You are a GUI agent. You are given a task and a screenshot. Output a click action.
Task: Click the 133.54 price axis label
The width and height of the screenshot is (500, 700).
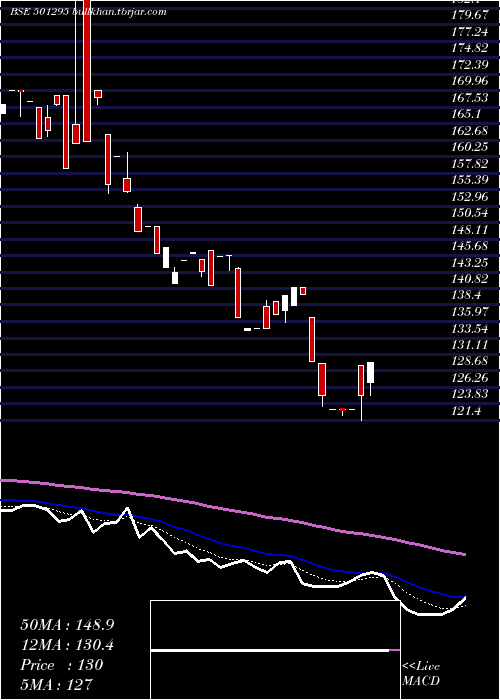[x=469, y=329]
